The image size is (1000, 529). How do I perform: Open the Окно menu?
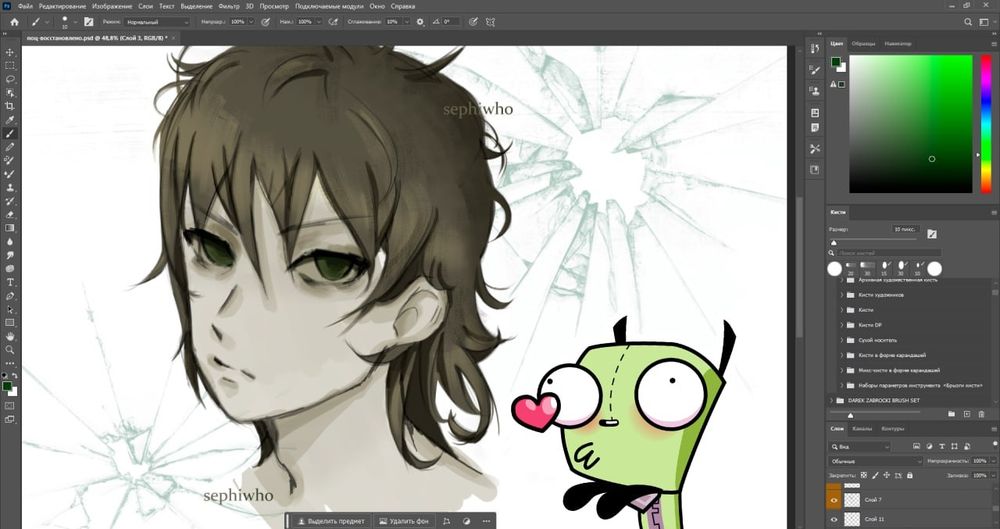tap(377, 6)
